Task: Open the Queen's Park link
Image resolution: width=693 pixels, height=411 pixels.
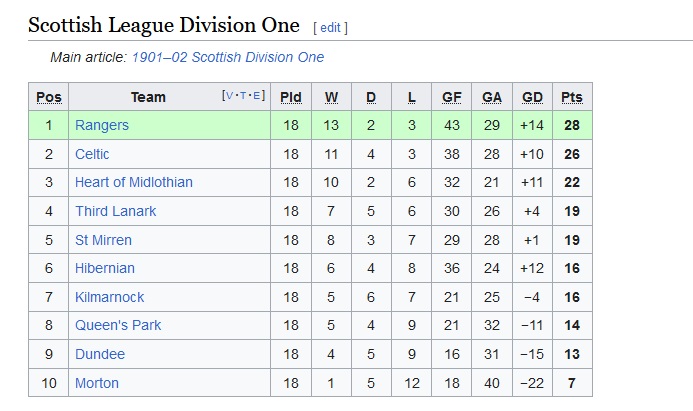Action: pyautogui.click(x=118, y=325)
